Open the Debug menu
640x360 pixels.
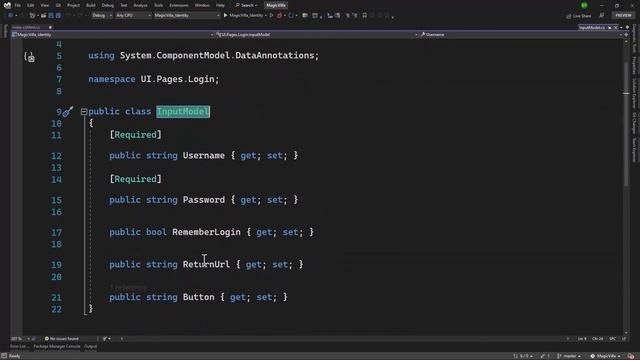[x=108, y=5]
